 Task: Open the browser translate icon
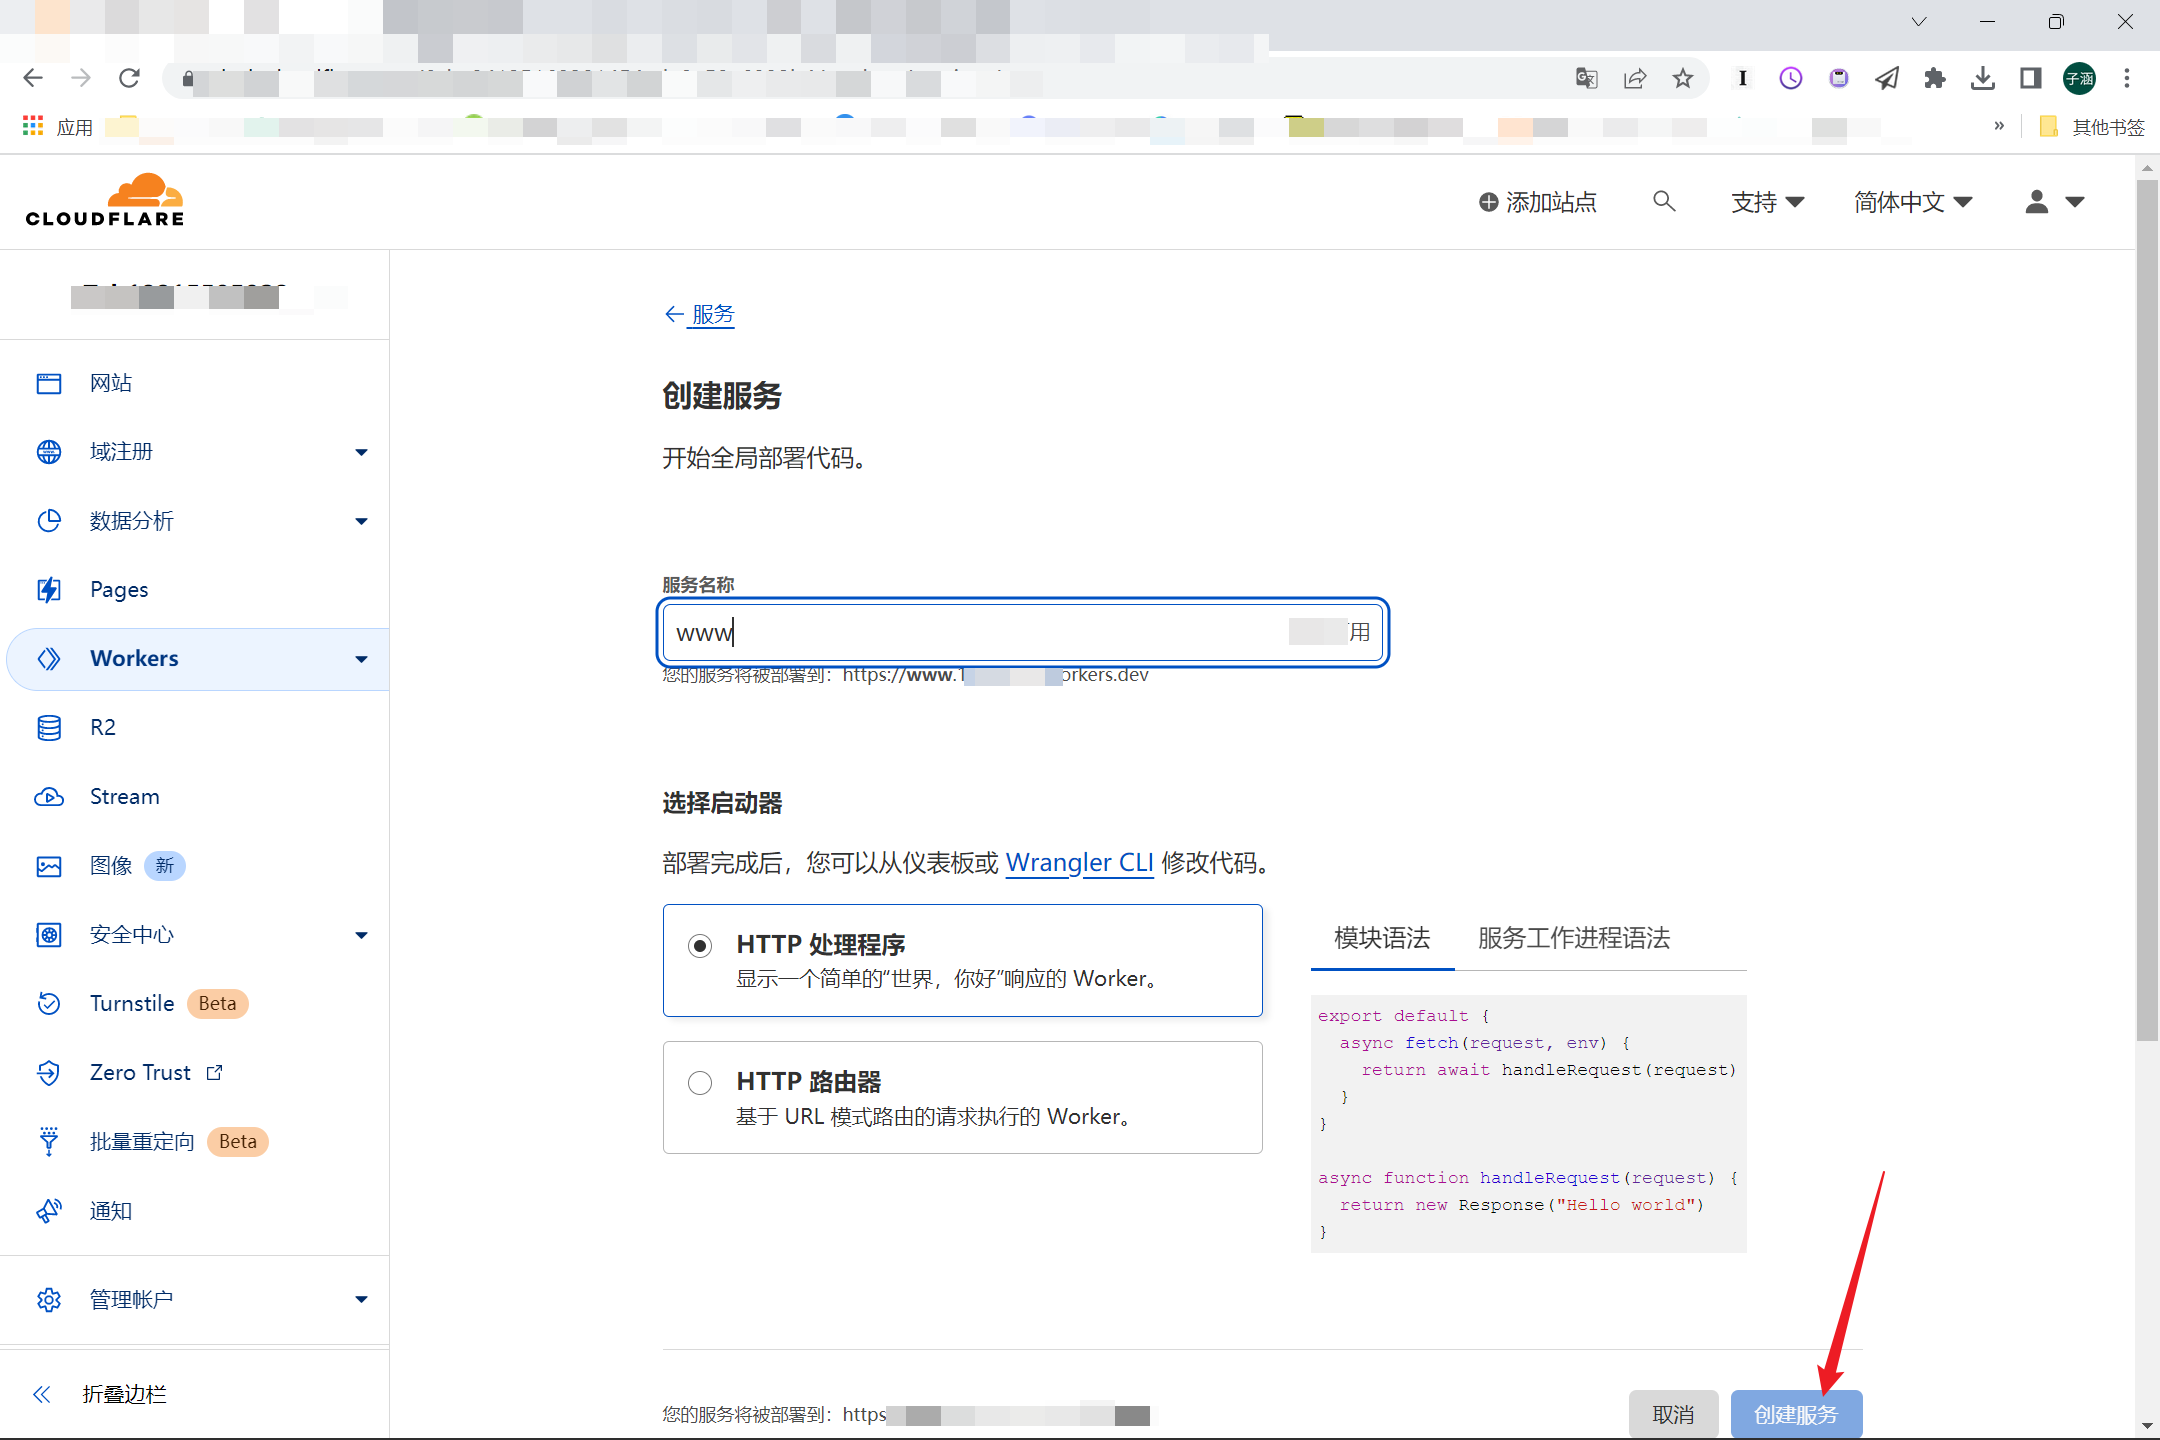1587,78
